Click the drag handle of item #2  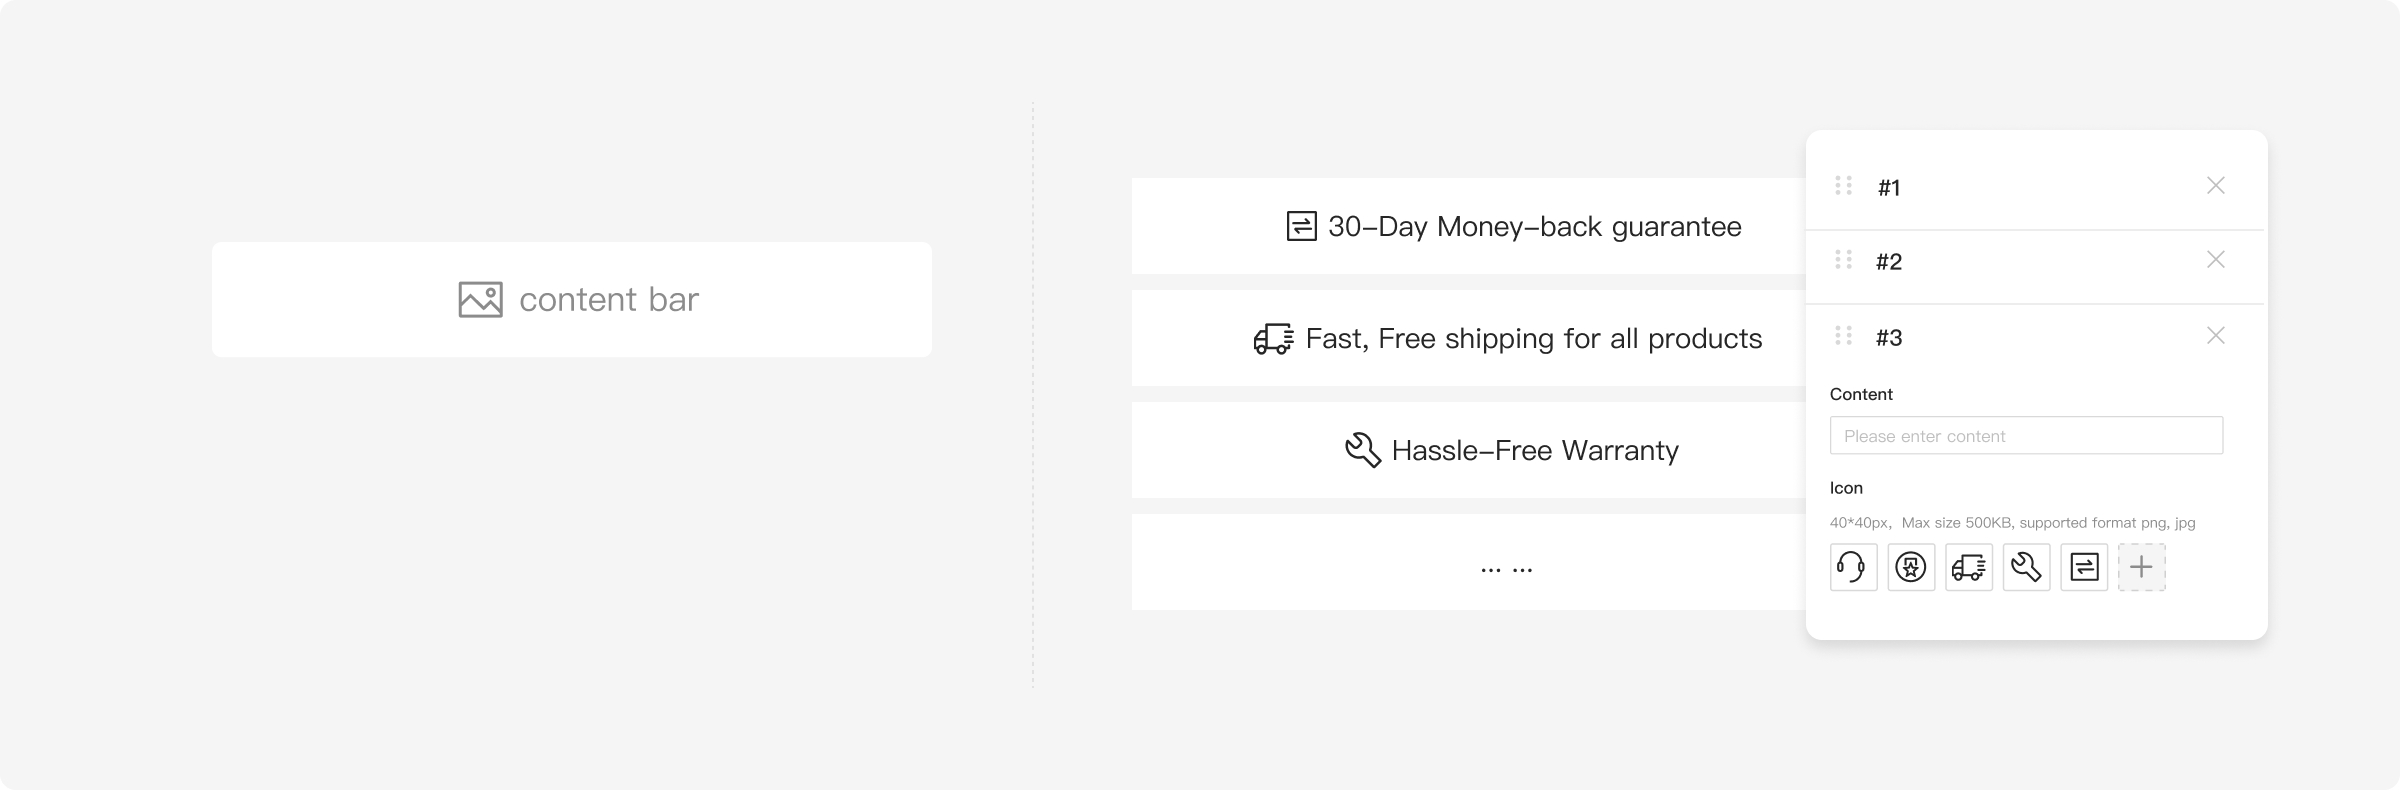tap(1843, 260)
